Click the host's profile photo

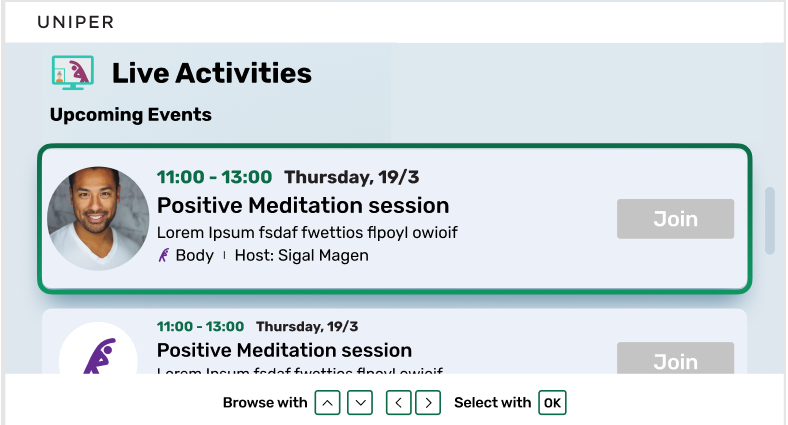point(98,219)
